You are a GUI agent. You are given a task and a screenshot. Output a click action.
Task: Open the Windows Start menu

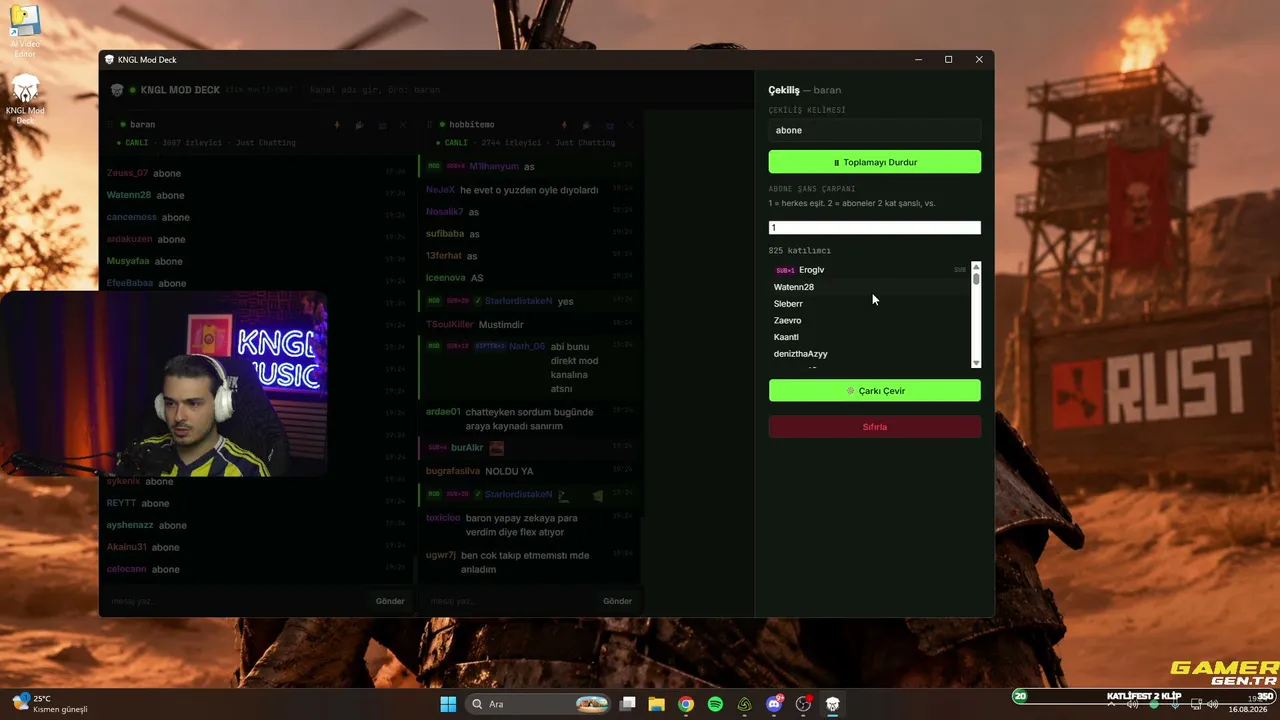(x=448, y=704)
